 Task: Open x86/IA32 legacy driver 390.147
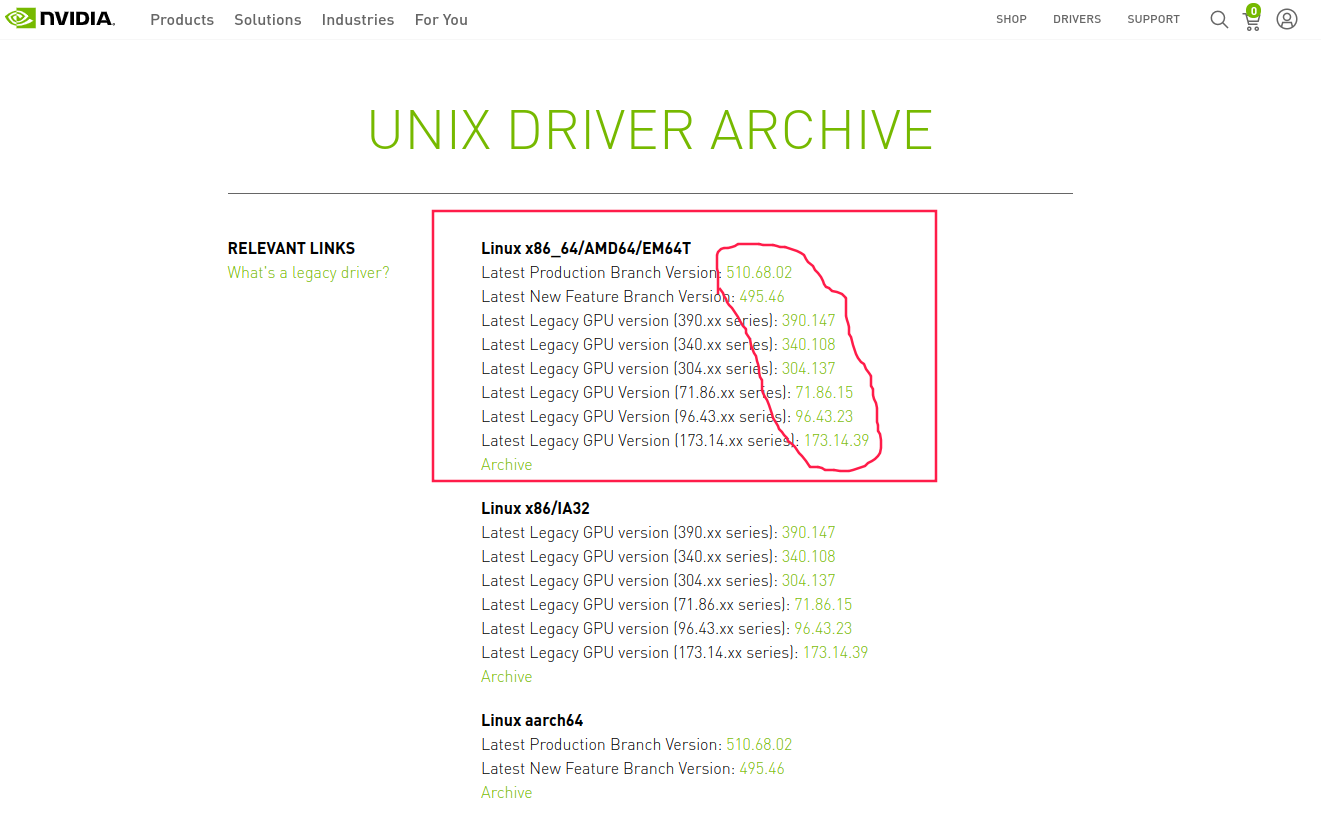[808, 533]
